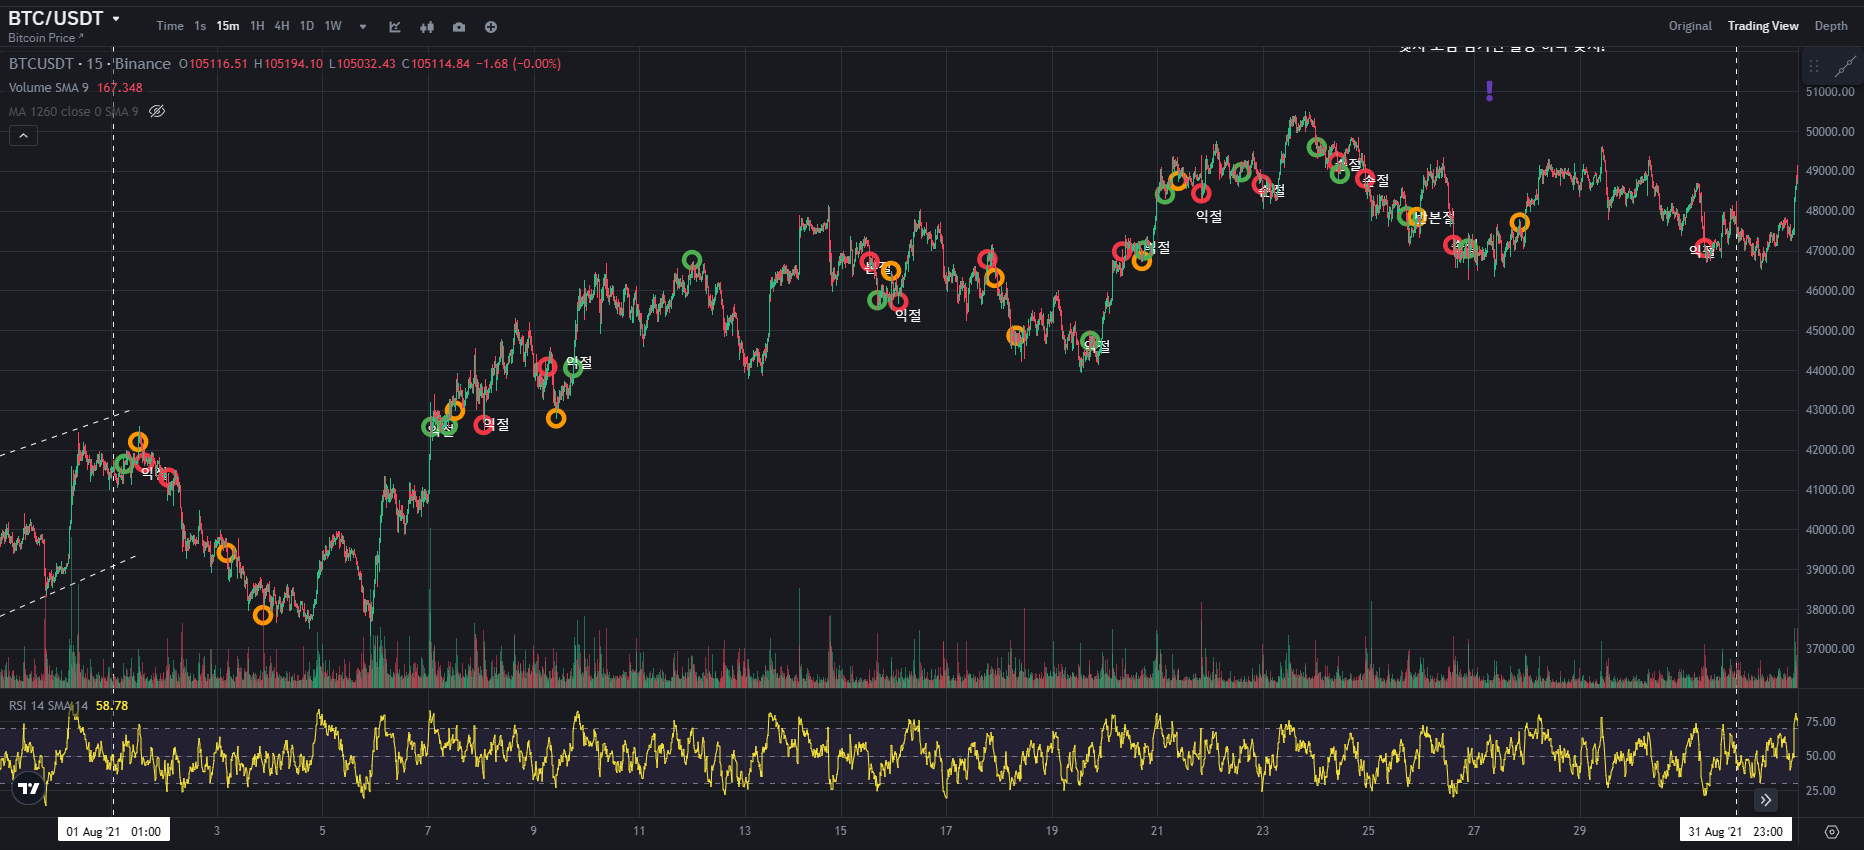The width and height of the screenshot is (1864, 850).
Task: Grab the floating toolbar drag handle
Action: (1814, 67)
